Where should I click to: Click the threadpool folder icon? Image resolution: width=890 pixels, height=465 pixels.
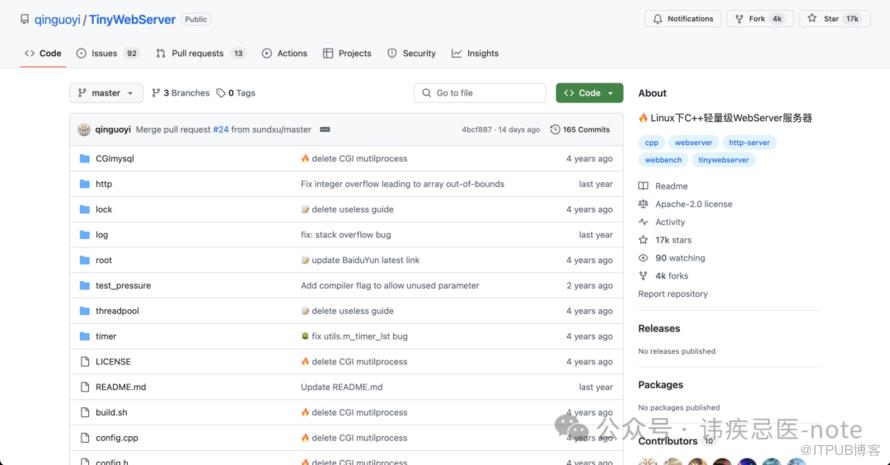pos(85,311)
